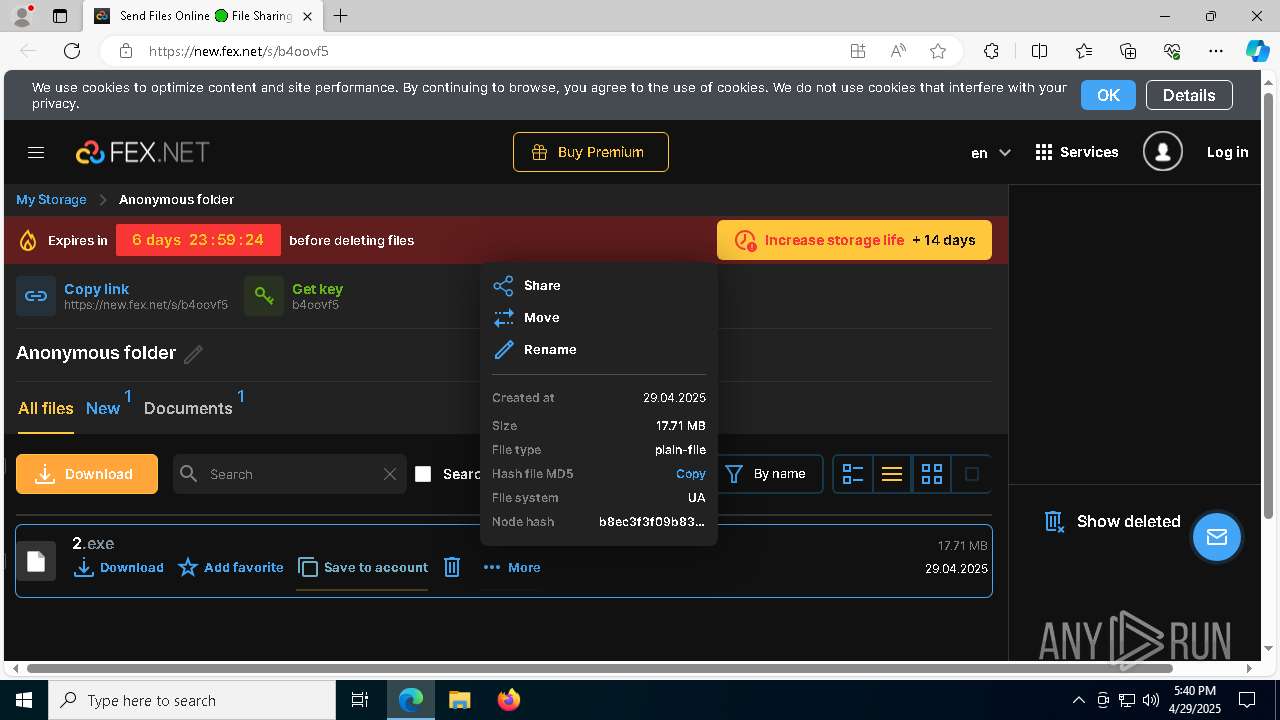
Task: Show hidden system tray icons
Action: coord(1078,700)
